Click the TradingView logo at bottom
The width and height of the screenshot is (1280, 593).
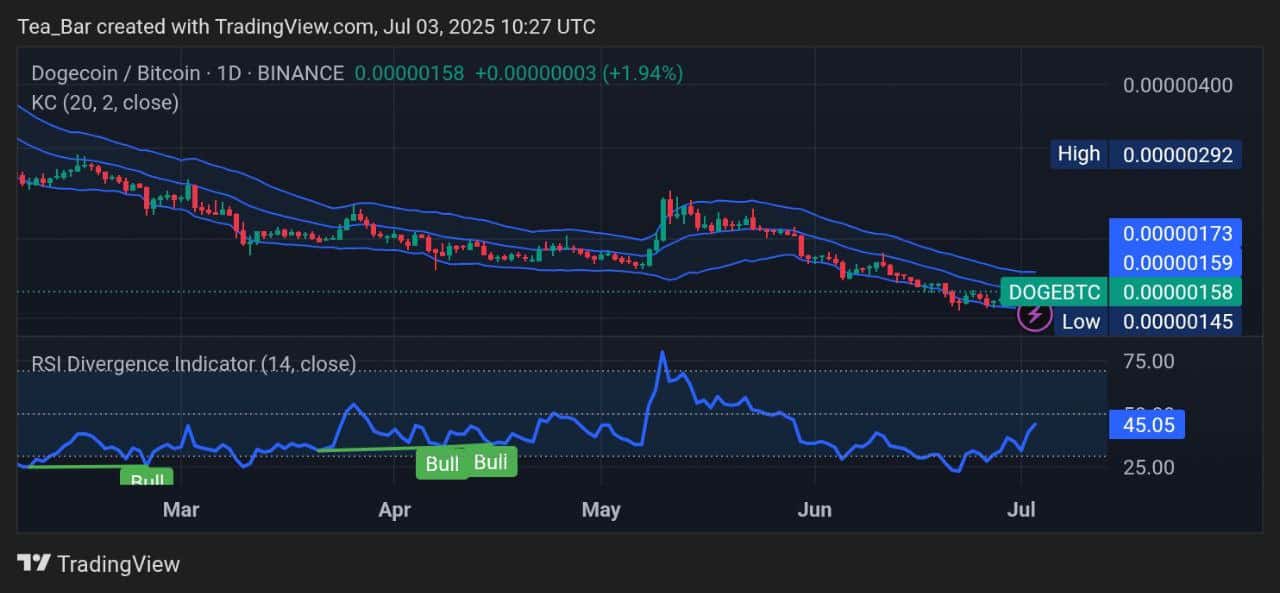click(99, 564)
